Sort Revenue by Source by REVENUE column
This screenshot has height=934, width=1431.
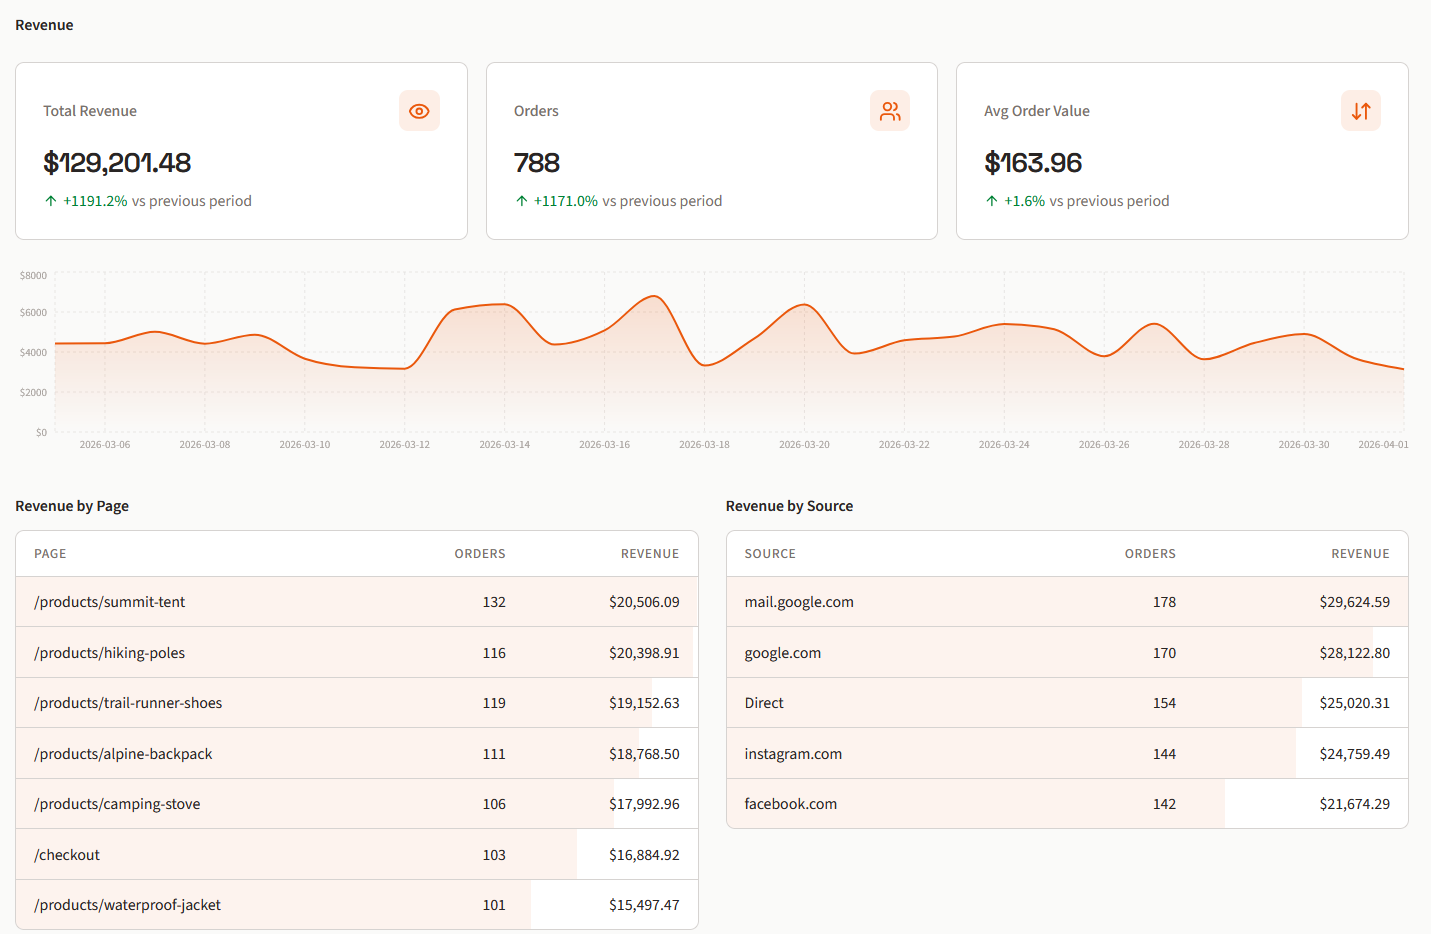[1360, 553]
